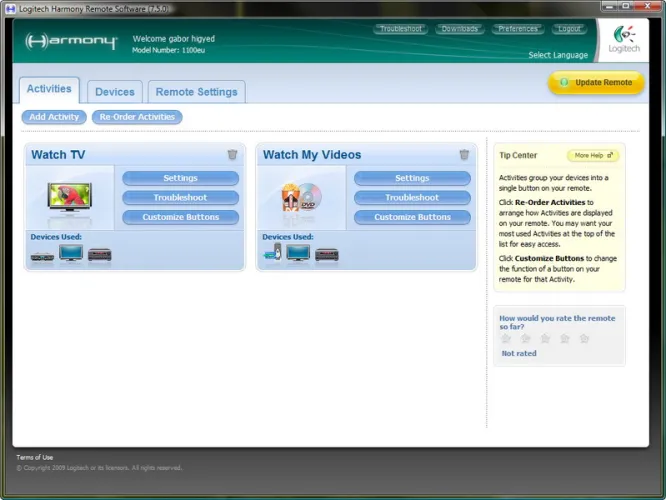This screenshot has width=666, height=500.
Task: Click the Harmony logo in the header
Action: pos(74,43)
